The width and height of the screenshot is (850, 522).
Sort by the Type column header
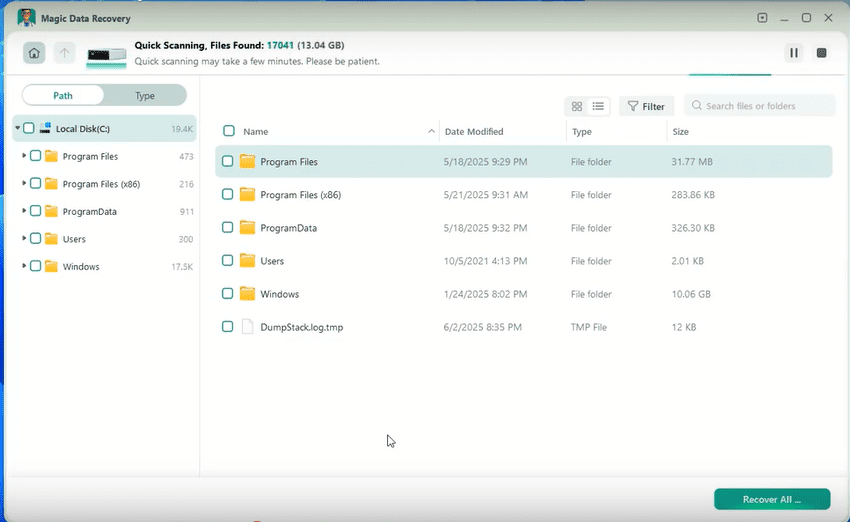click(582, 132)
